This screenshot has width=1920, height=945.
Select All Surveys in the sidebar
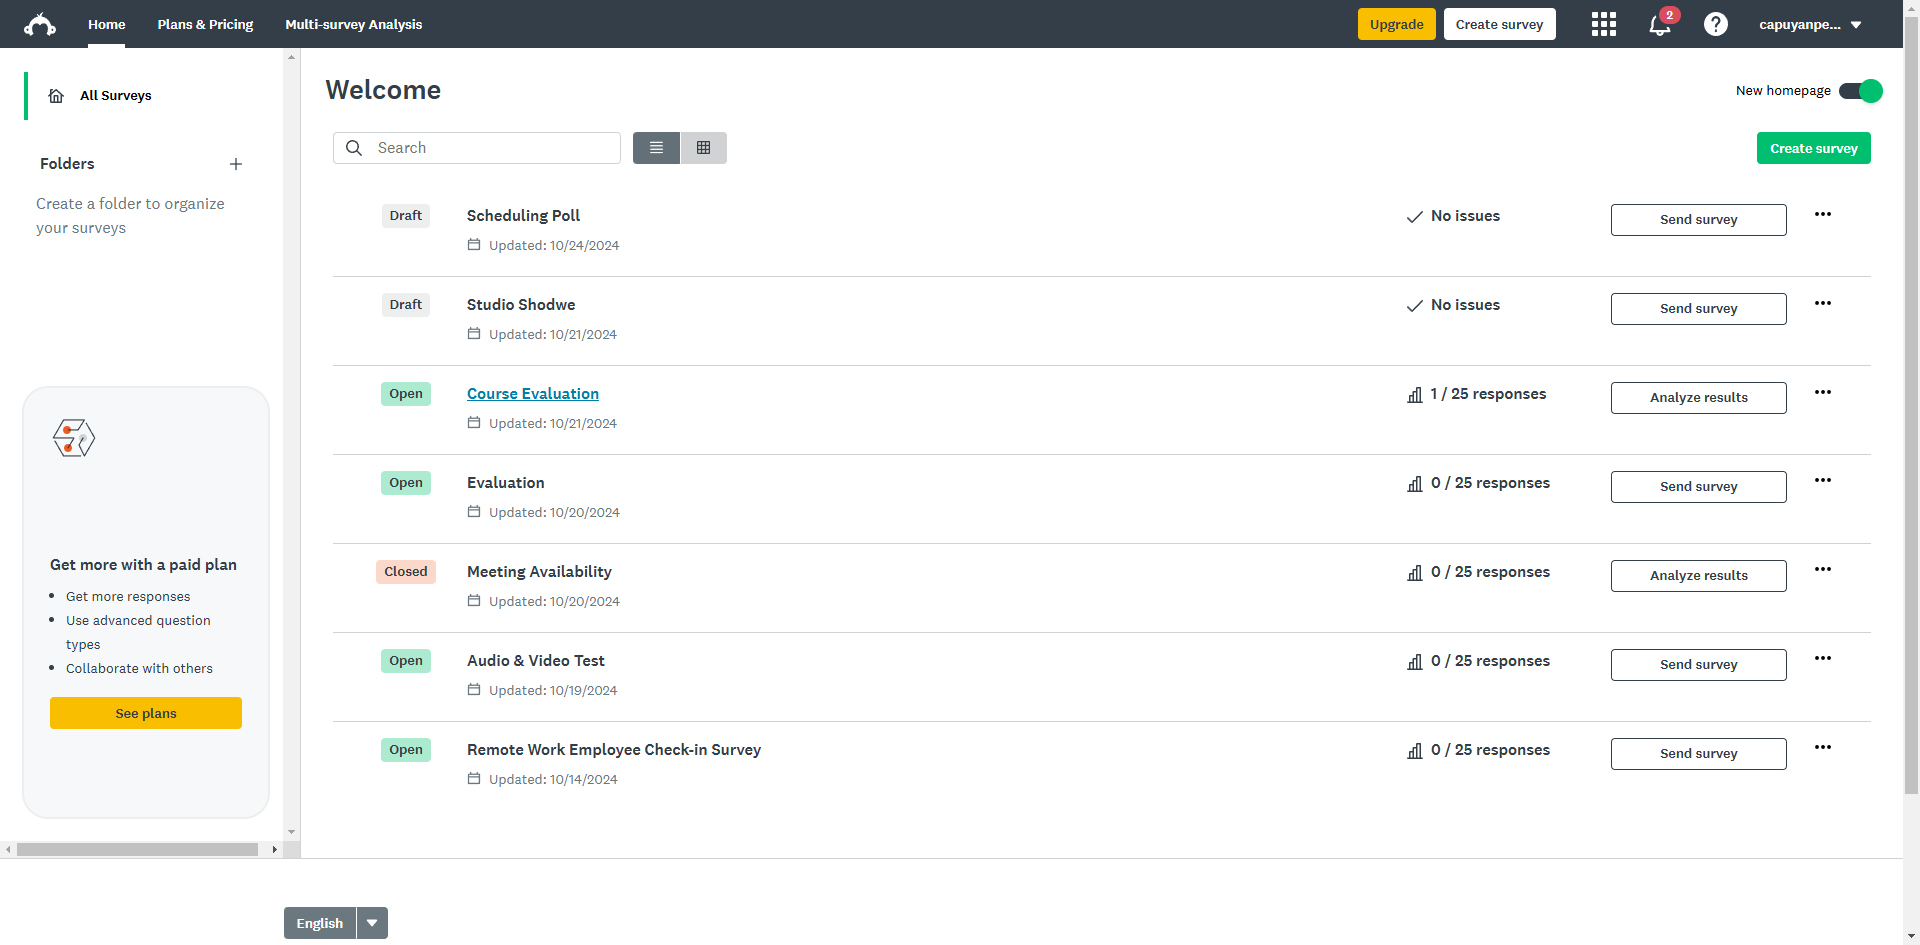[115, 96]
